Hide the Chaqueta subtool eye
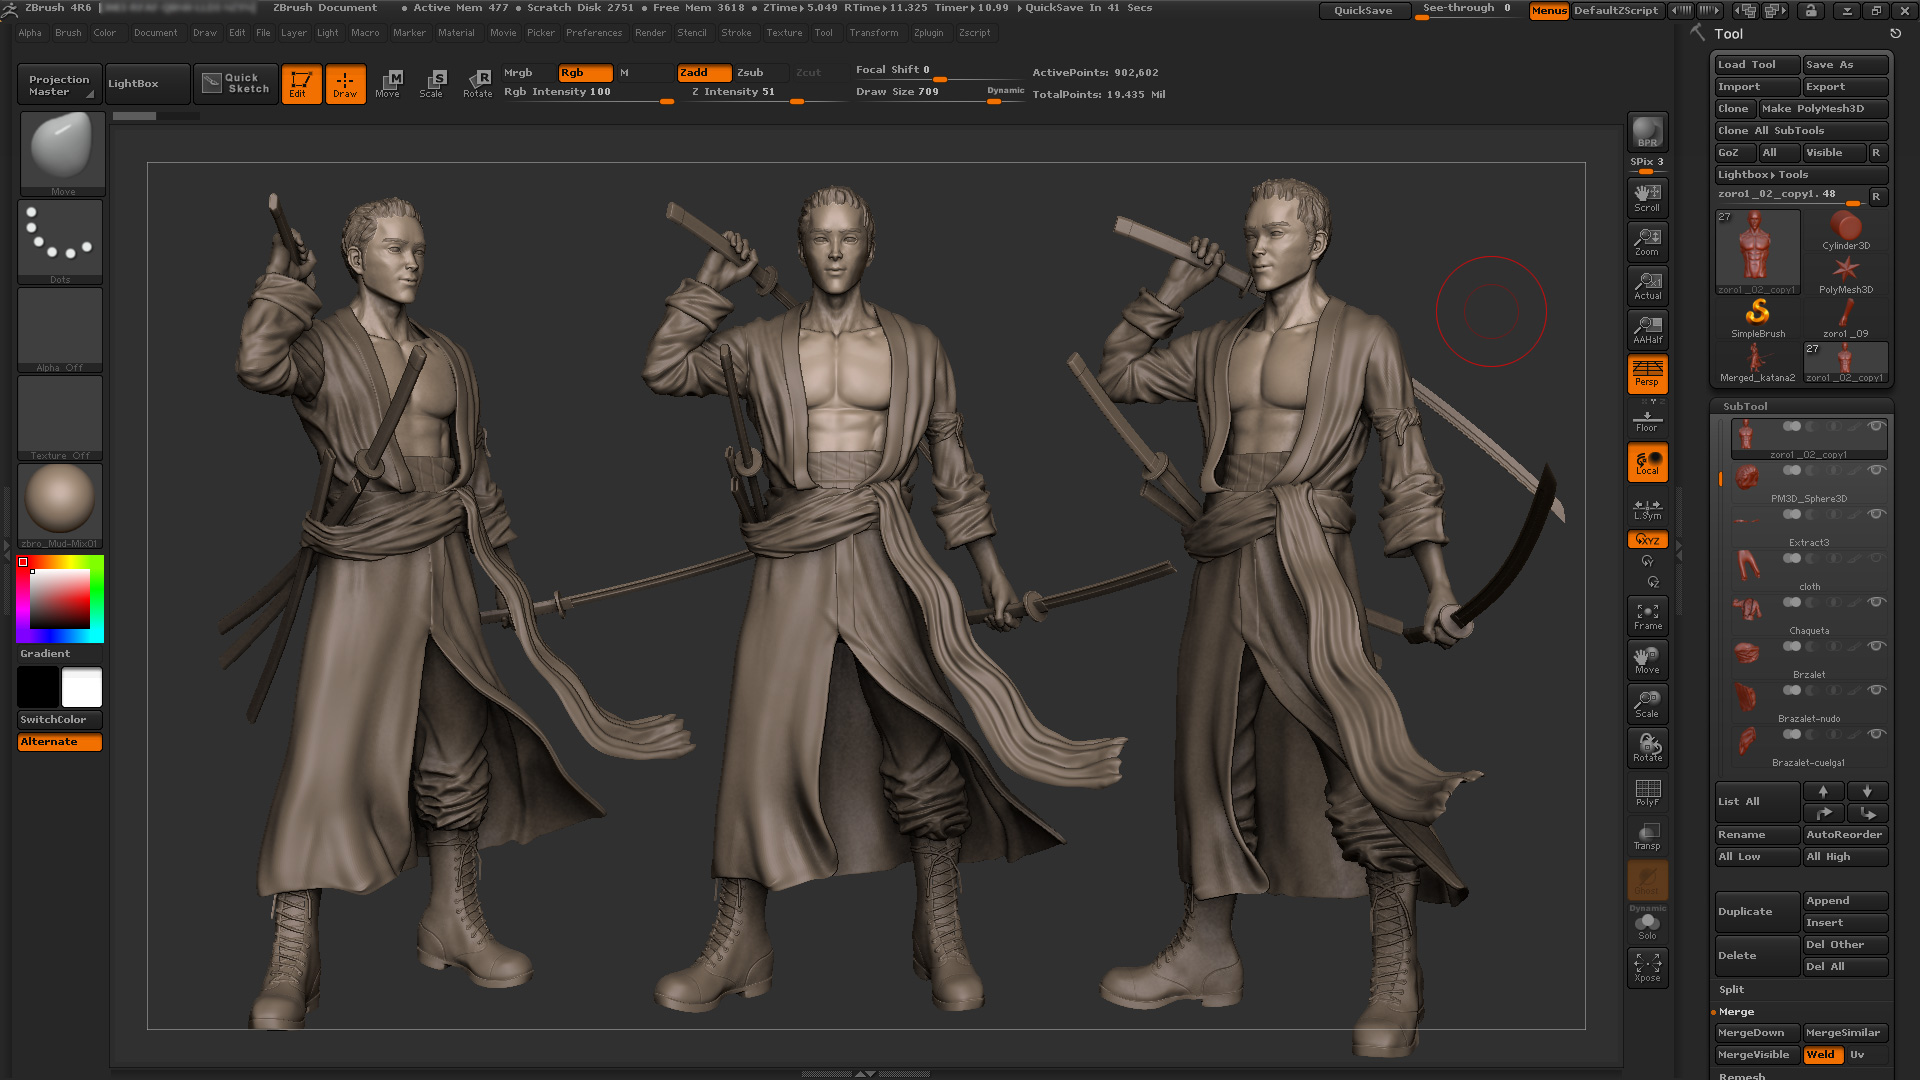The width and height of the screenshot is (1920, 1080). pos(1876,603)
